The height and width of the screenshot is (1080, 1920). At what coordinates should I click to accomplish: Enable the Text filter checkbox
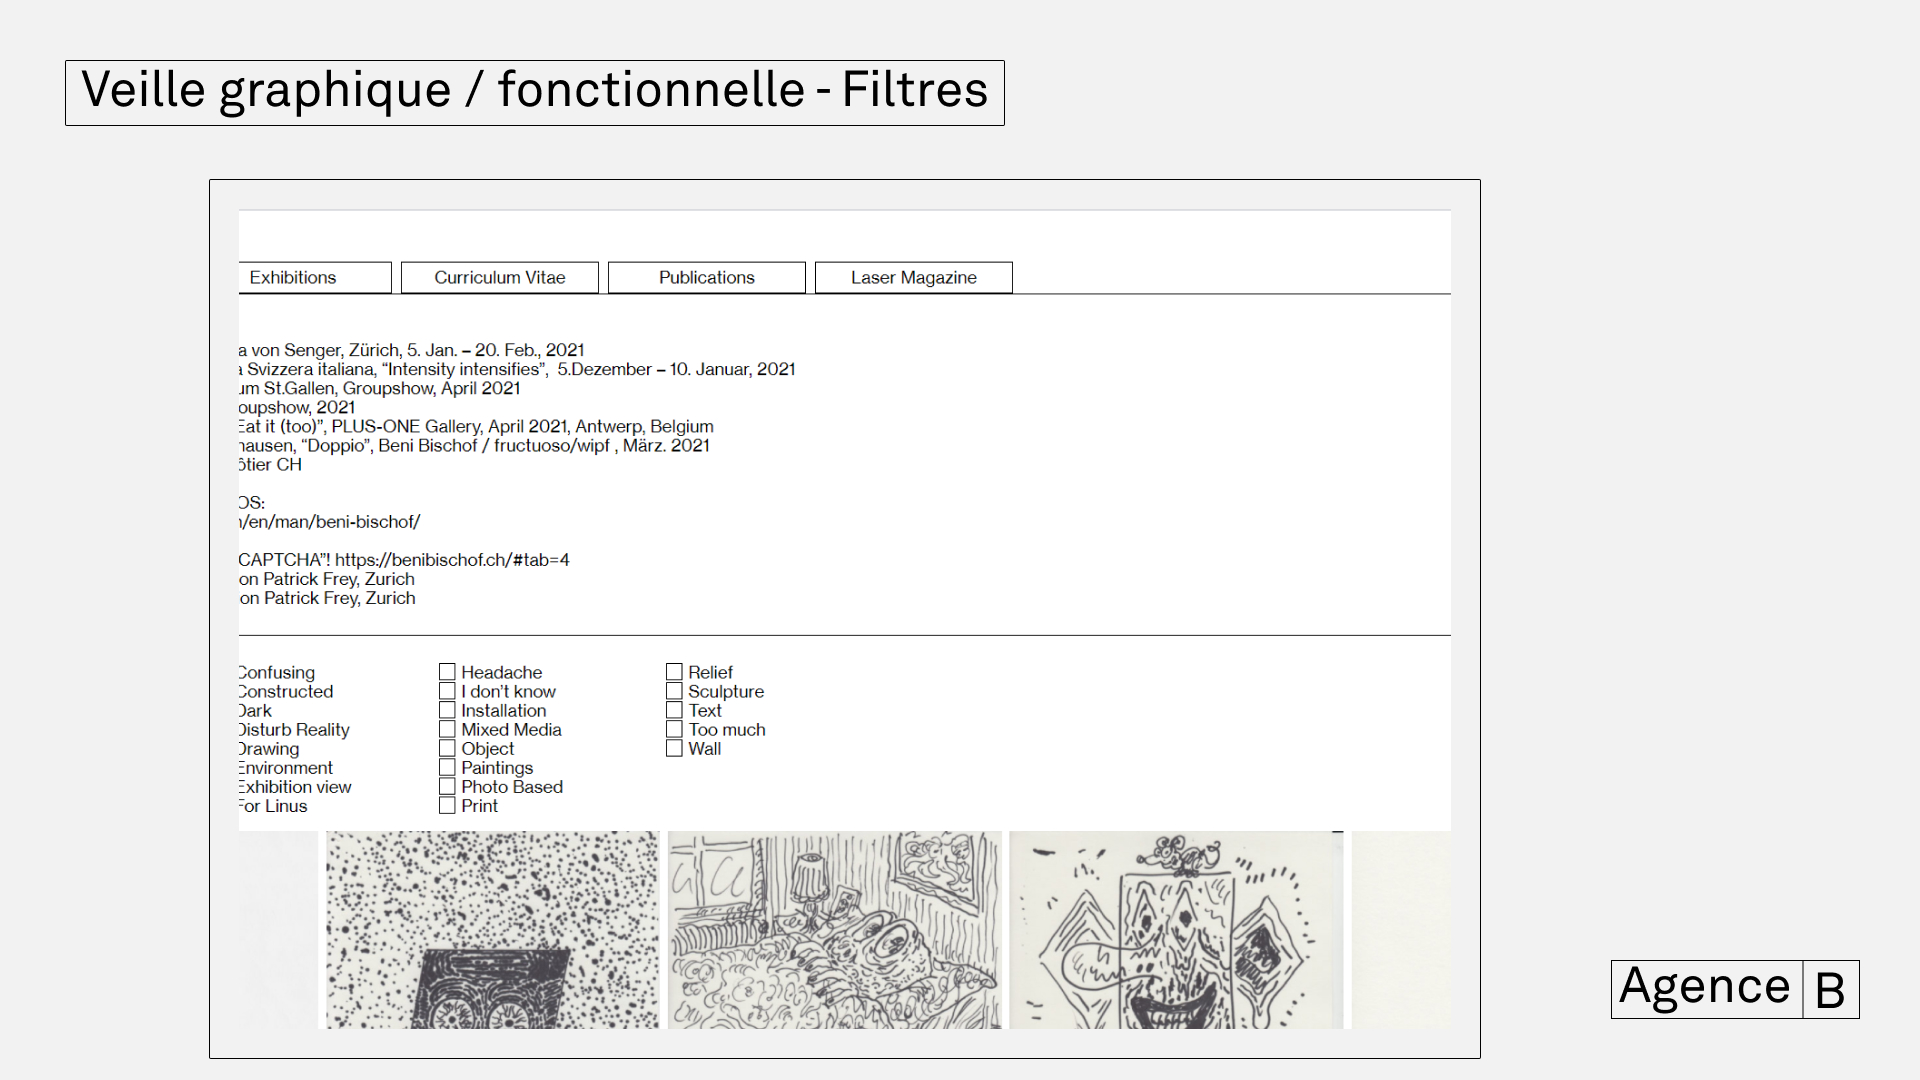[x=674, y=709]
